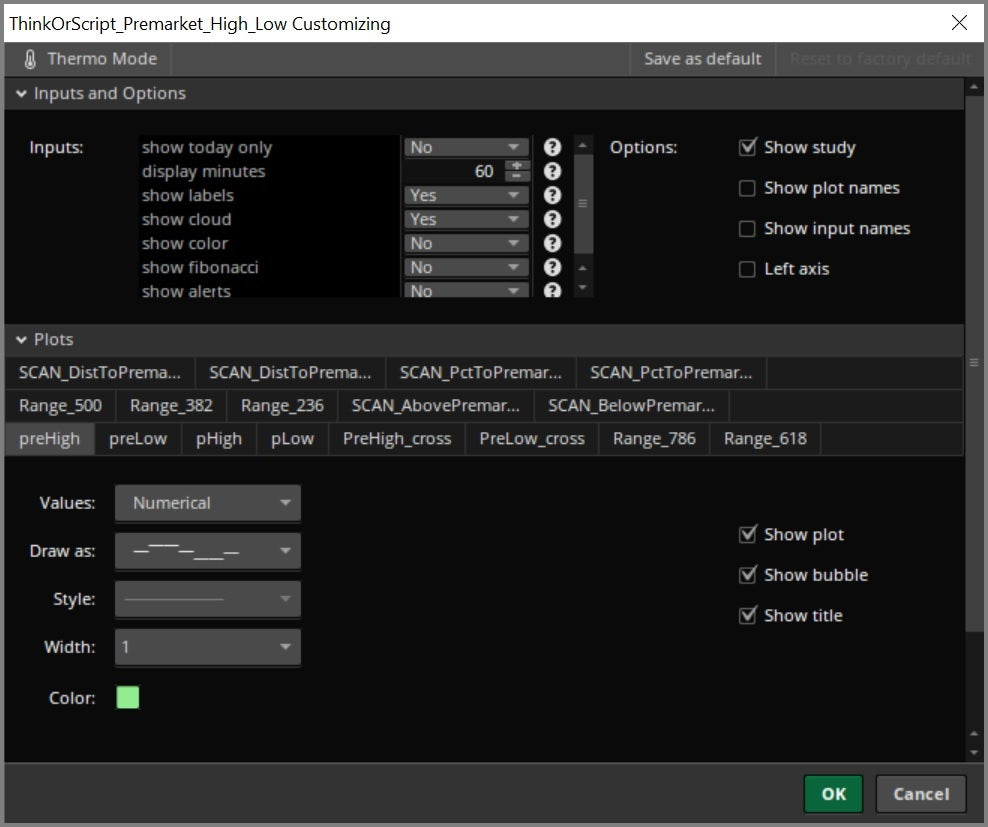
Task: Enable the Show plot names option
Action: (x=748, y=187)
